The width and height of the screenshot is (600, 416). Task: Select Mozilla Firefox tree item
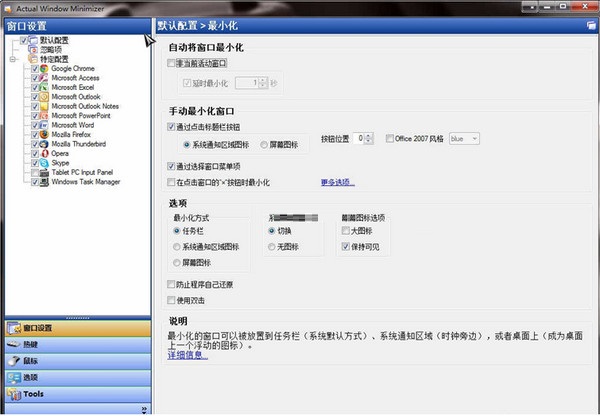tap(71, 135)
